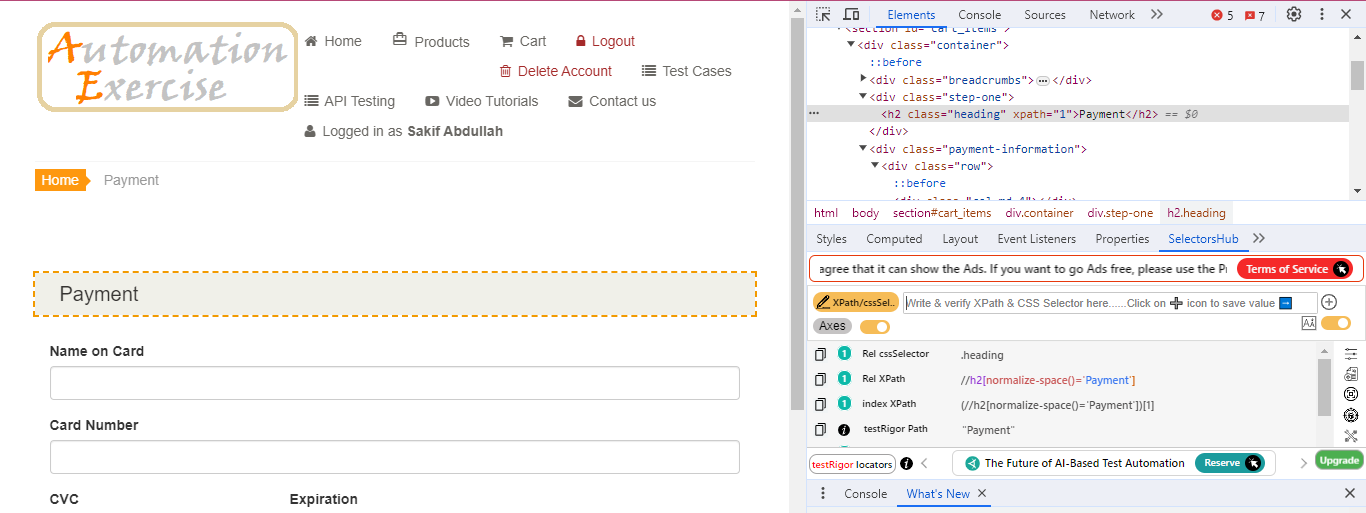Click the plus circle icon to save selector
The width and height of the screenshot is (1366, 513).
pos(1329,302)
